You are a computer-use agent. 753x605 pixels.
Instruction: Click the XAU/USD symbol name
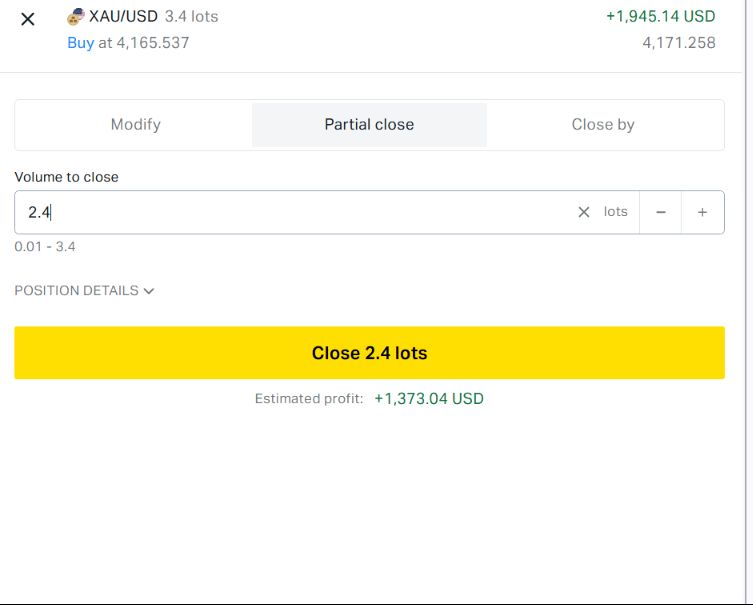pyautogui.click(x=123, y=16)
